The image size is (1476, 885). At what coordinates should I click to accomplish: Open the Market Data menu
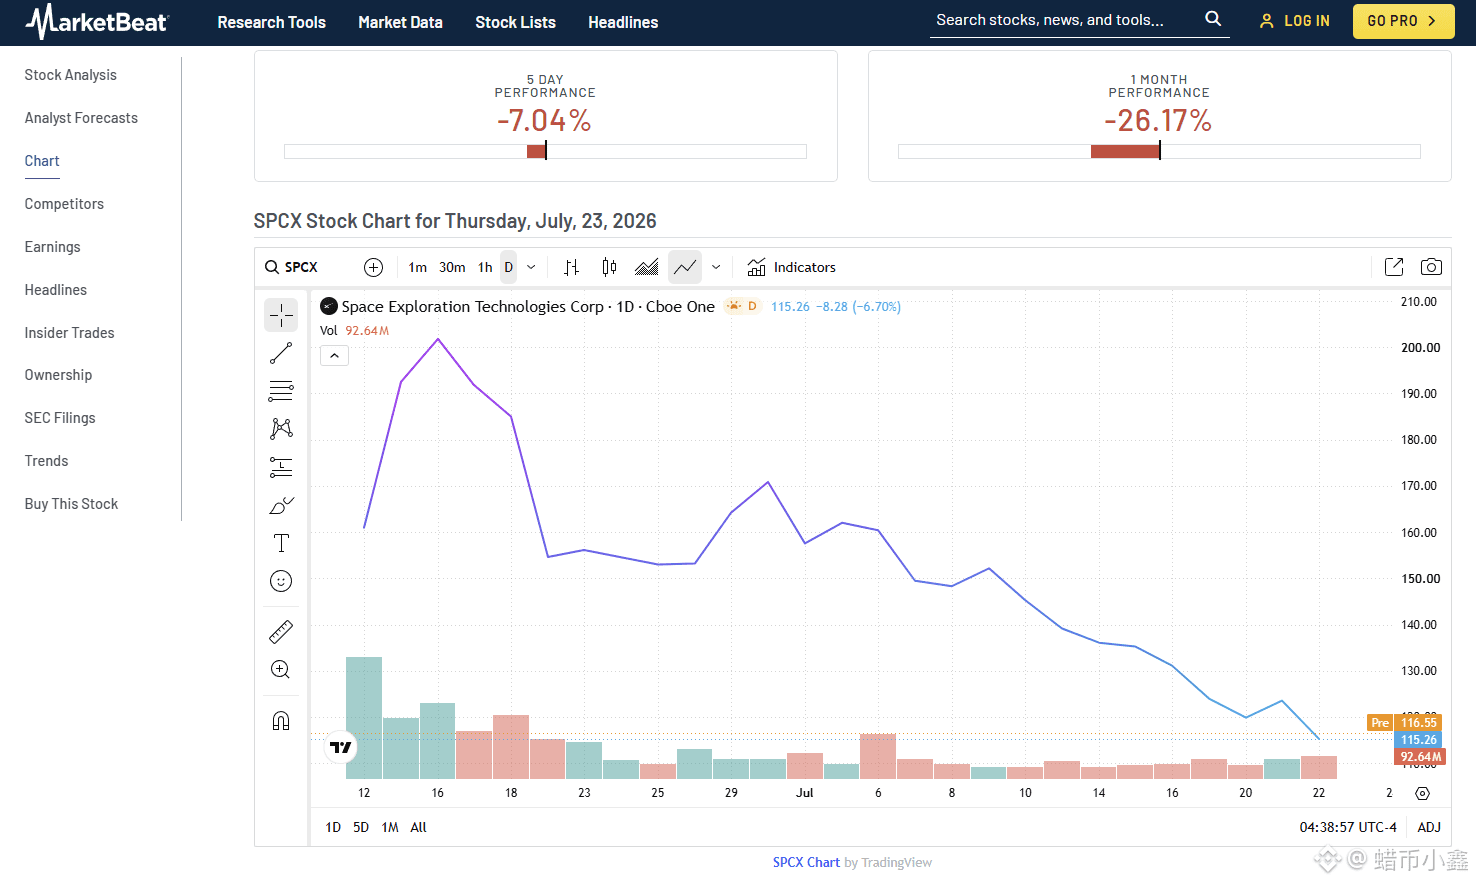[x=400, y=22]
